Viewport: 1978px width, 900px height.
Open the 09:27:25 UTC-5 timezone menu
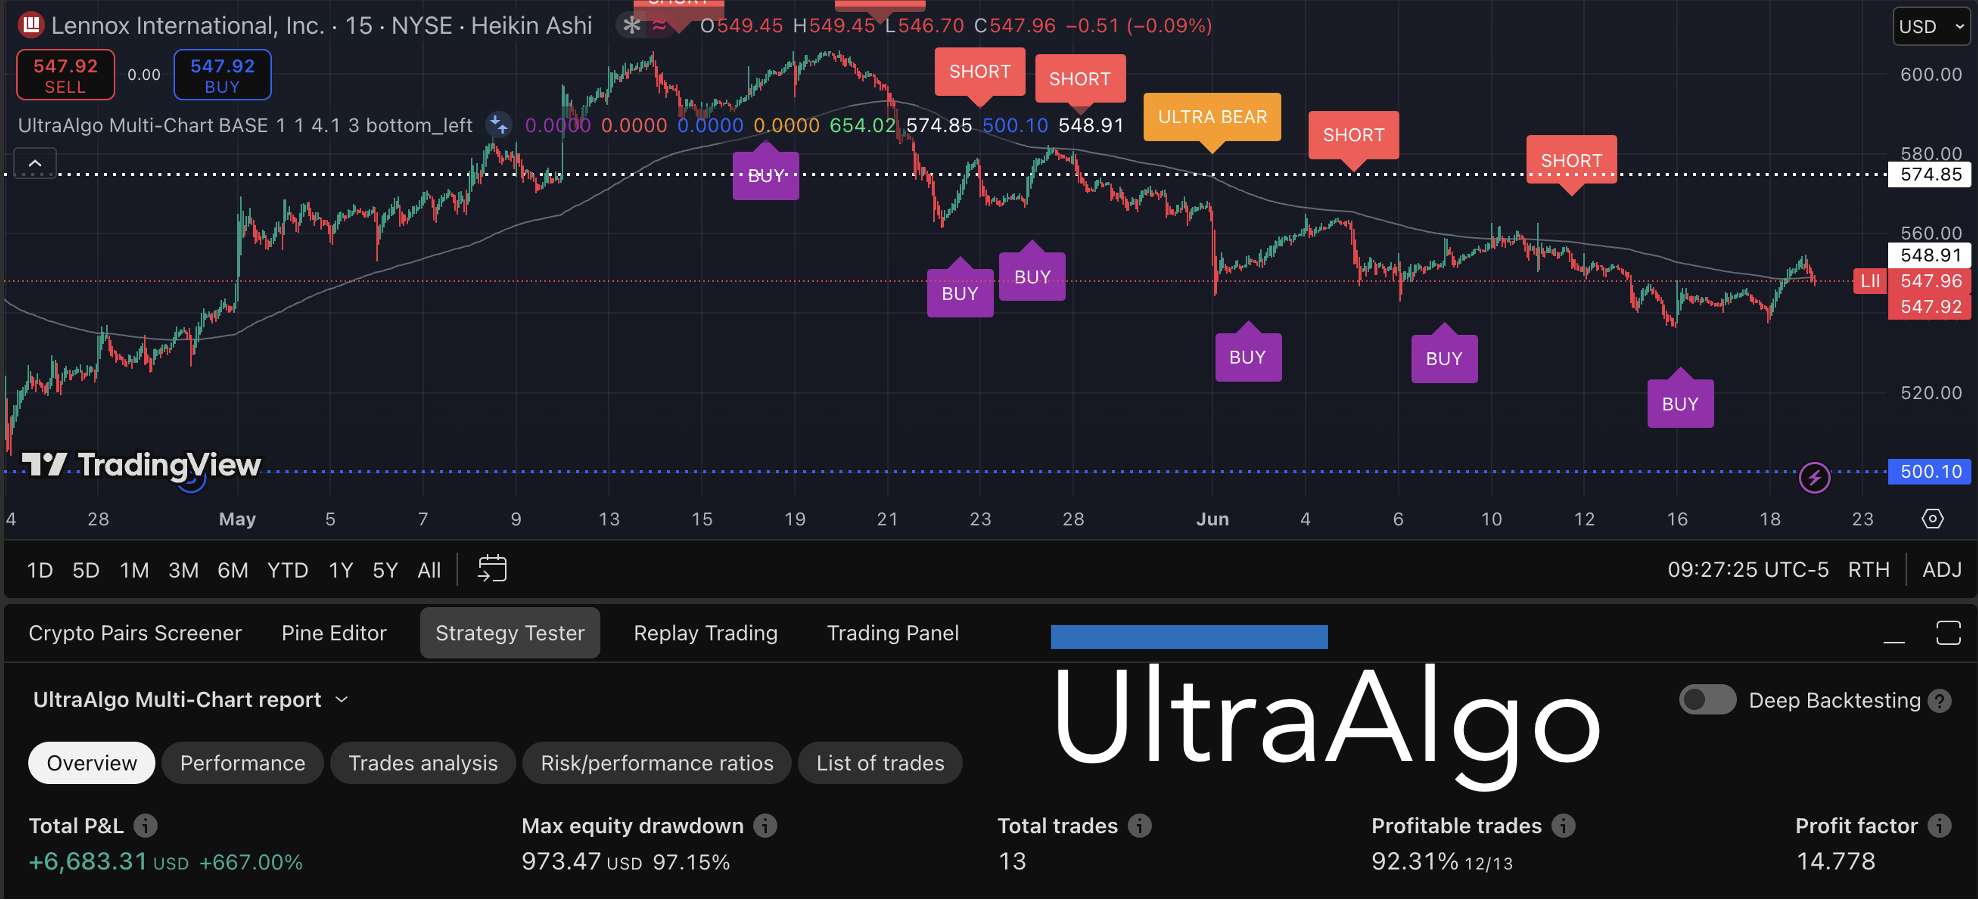[x=1748, y=570]
